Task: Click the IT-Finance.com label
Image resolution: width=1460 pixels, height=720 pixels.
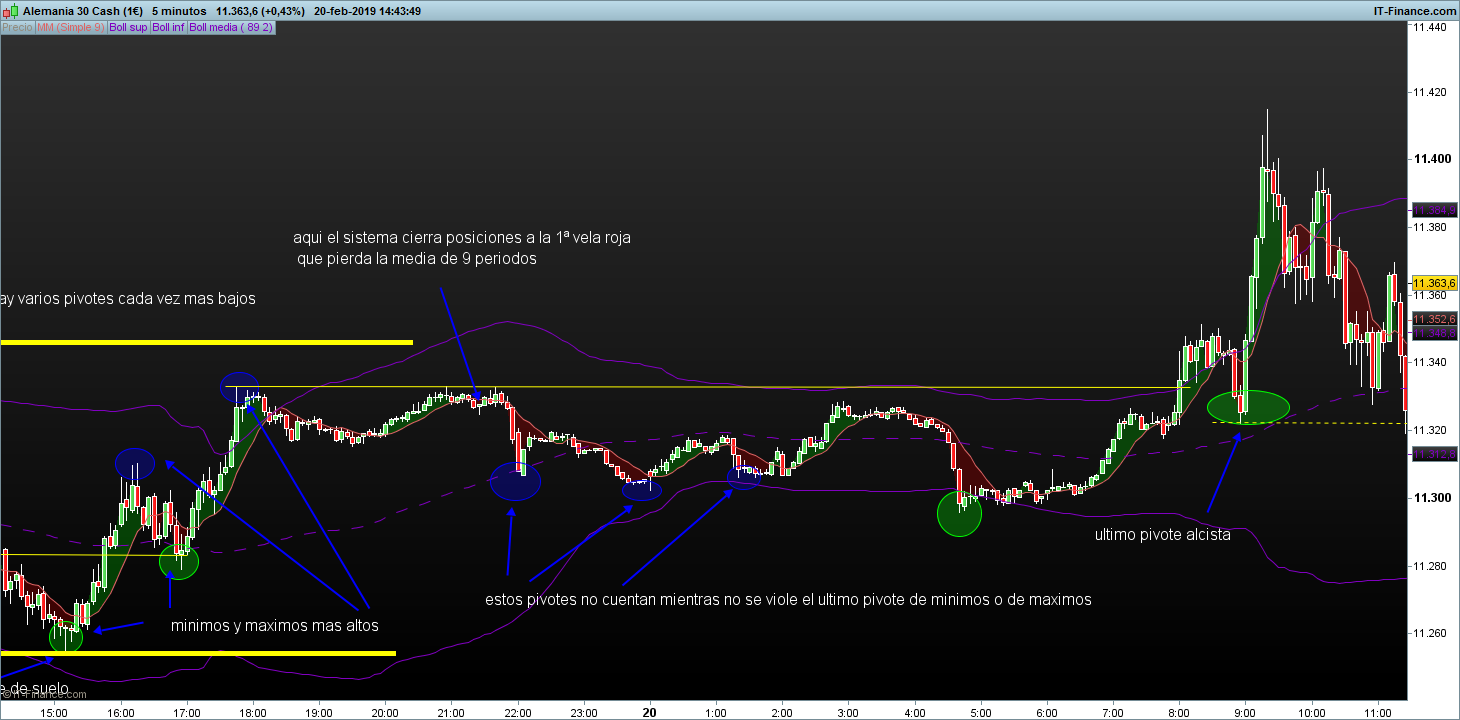Action: tap(1415, 10)
